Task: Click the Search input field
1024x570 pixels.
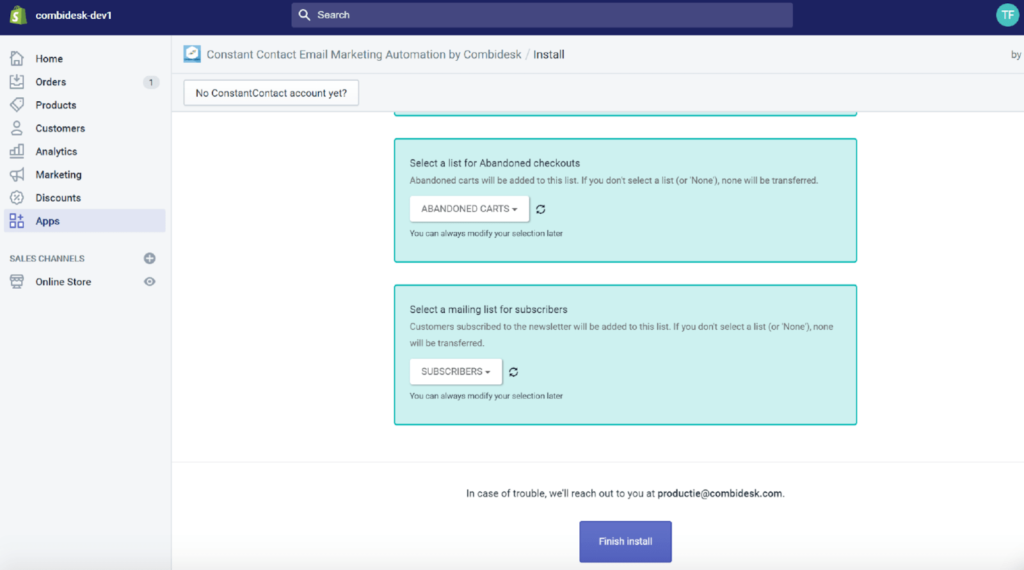Action: tap(542, 15)
